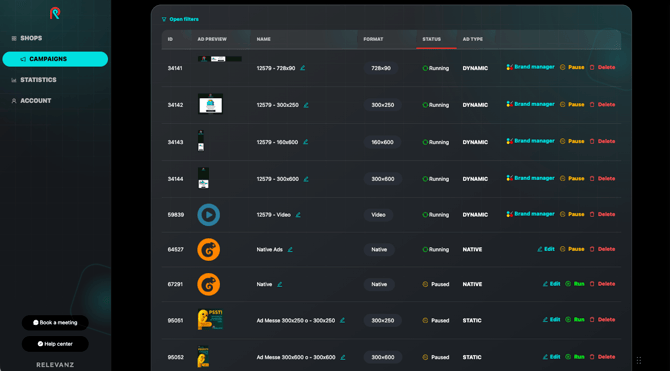This screenshot has height=371, width=670.
Task: Open filters above the table
Action: (x=180, y=19)
